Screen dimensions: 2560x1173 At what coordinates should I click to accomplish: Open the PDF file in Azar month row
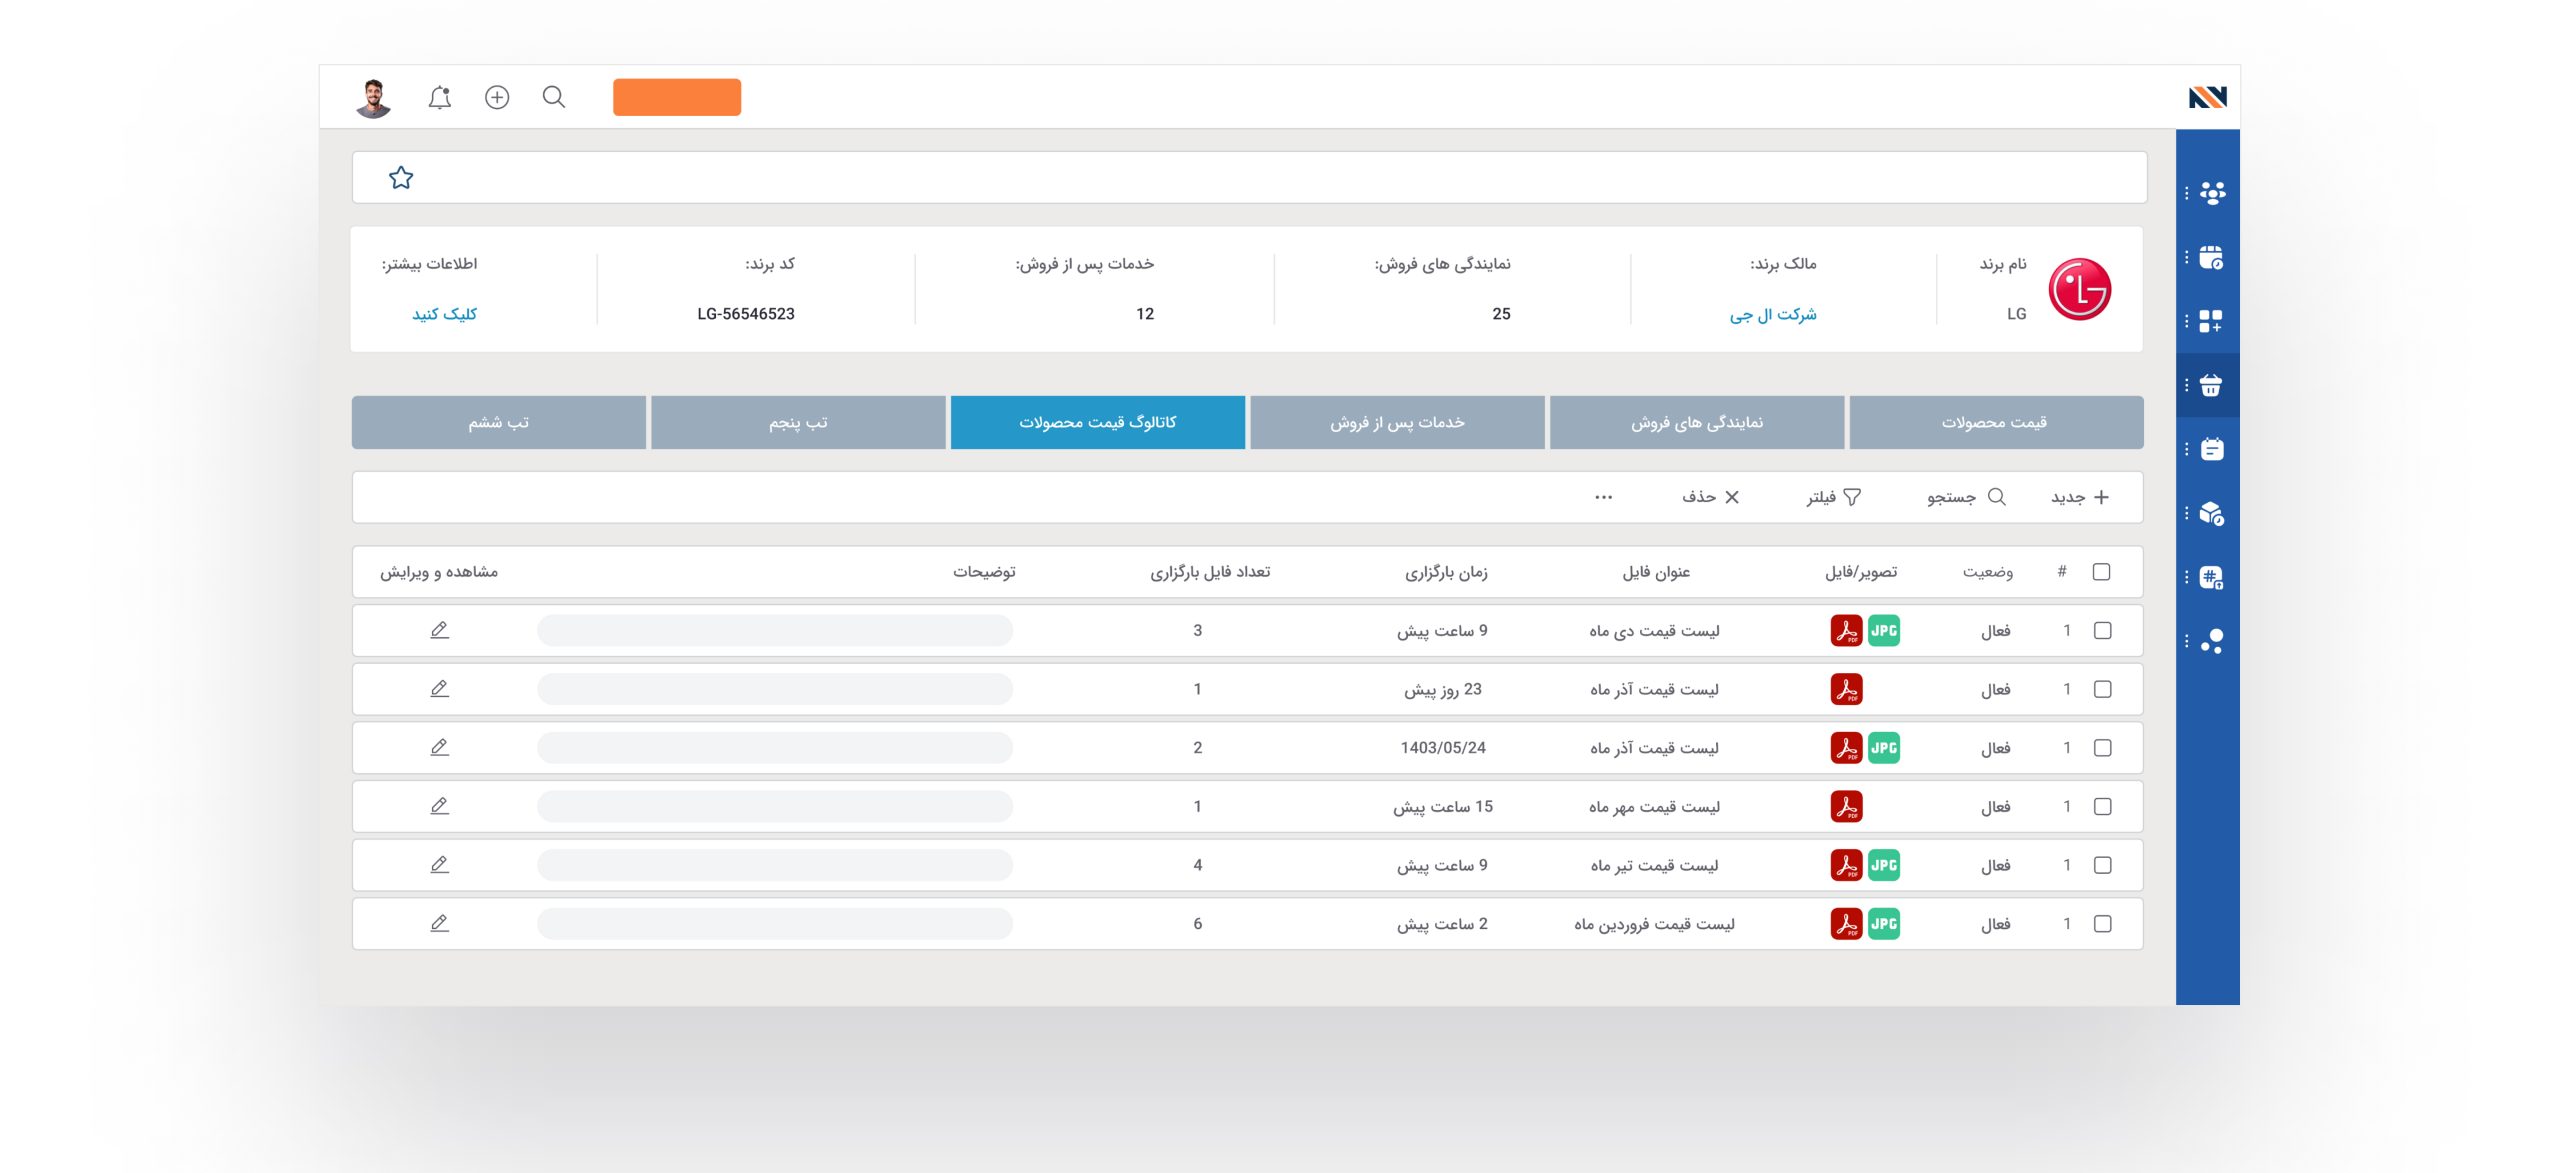tap(1846, 689)
